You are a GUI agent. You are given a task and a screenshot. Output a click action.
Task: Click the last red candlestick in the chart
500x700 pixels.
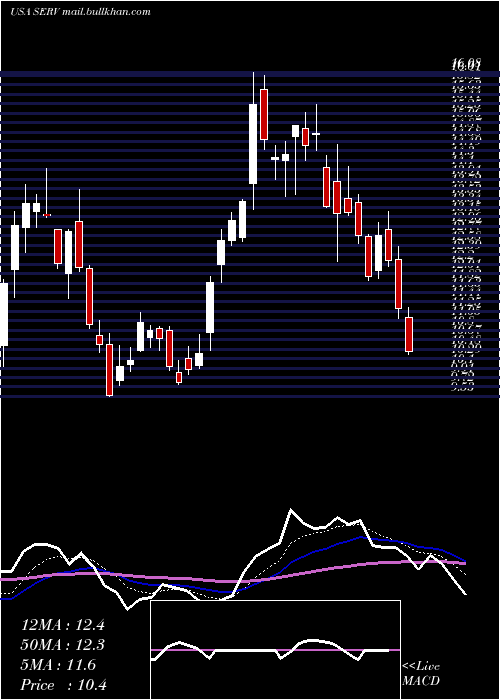(x=409, y=334)
